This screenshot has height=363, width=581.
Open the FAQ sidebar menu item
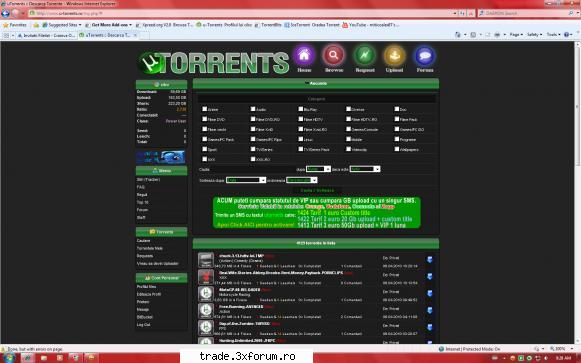tap(141, 187)
